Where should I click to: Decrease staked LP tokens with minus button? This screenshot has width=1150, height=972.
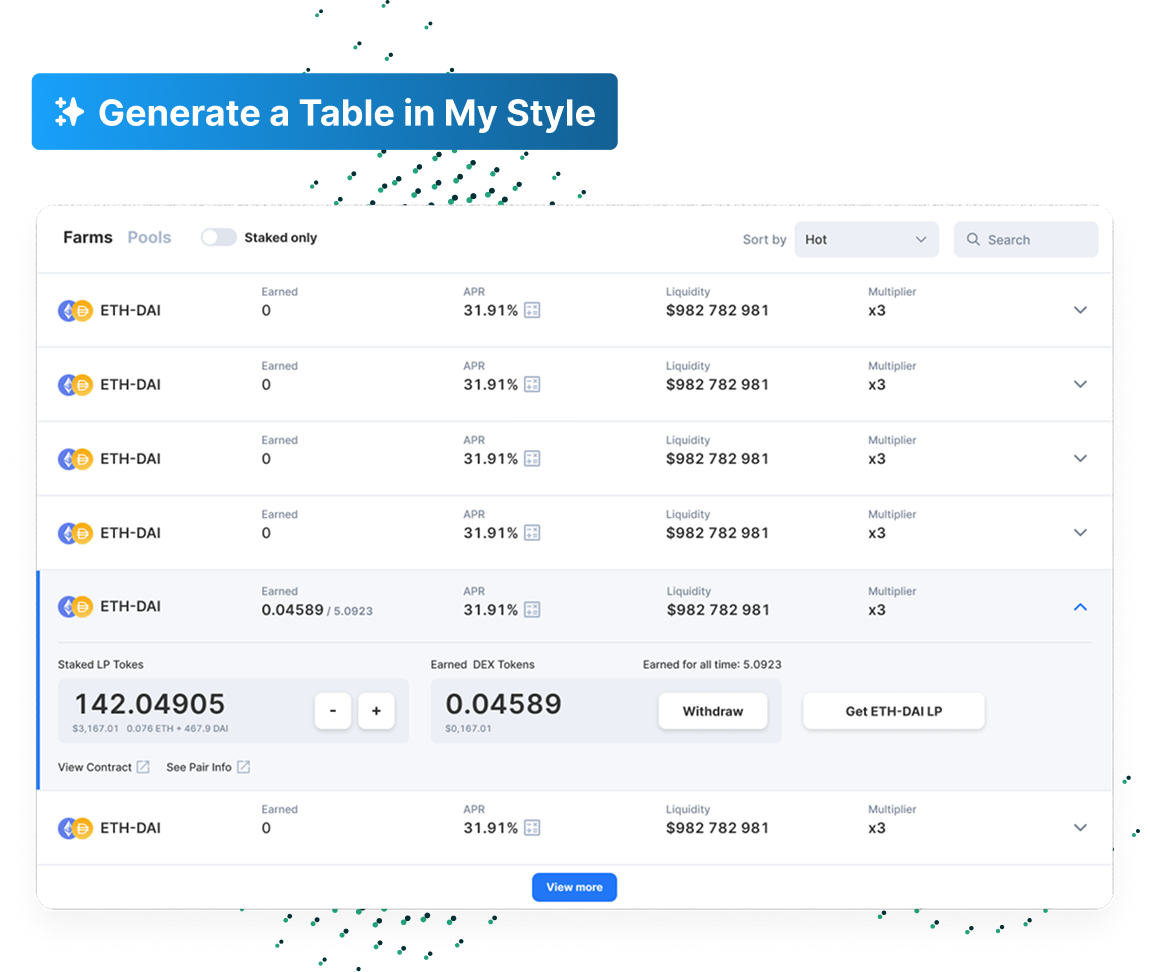(x=332, y=711)
